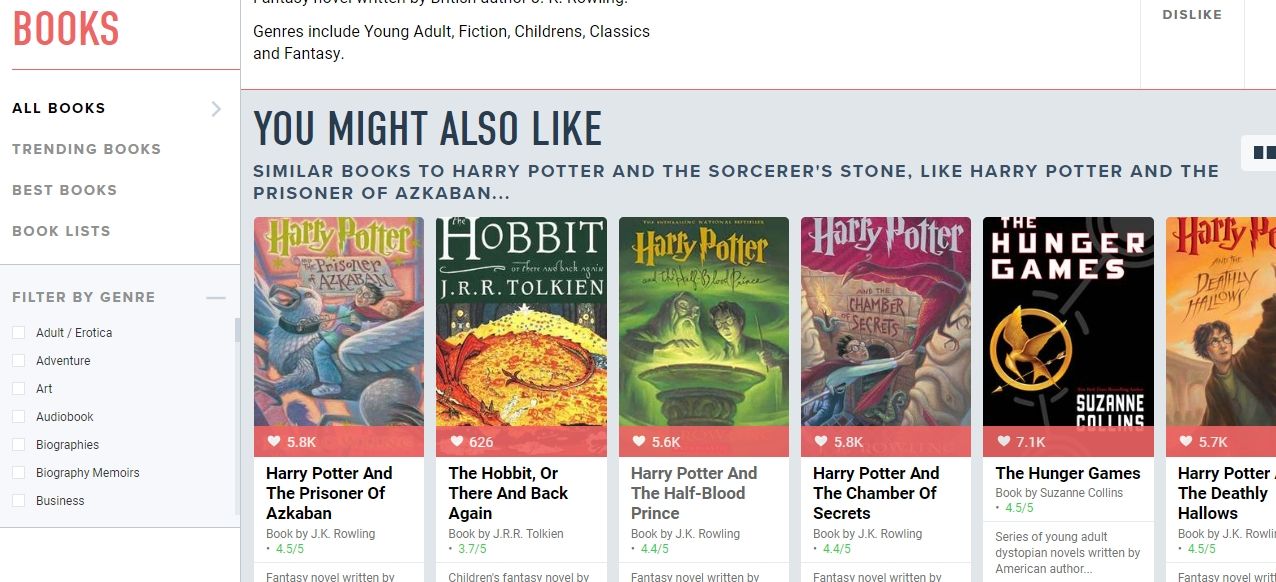Collapse the Filter By Genre section
The image size is (1276, 582).
(x=215, y=297)
